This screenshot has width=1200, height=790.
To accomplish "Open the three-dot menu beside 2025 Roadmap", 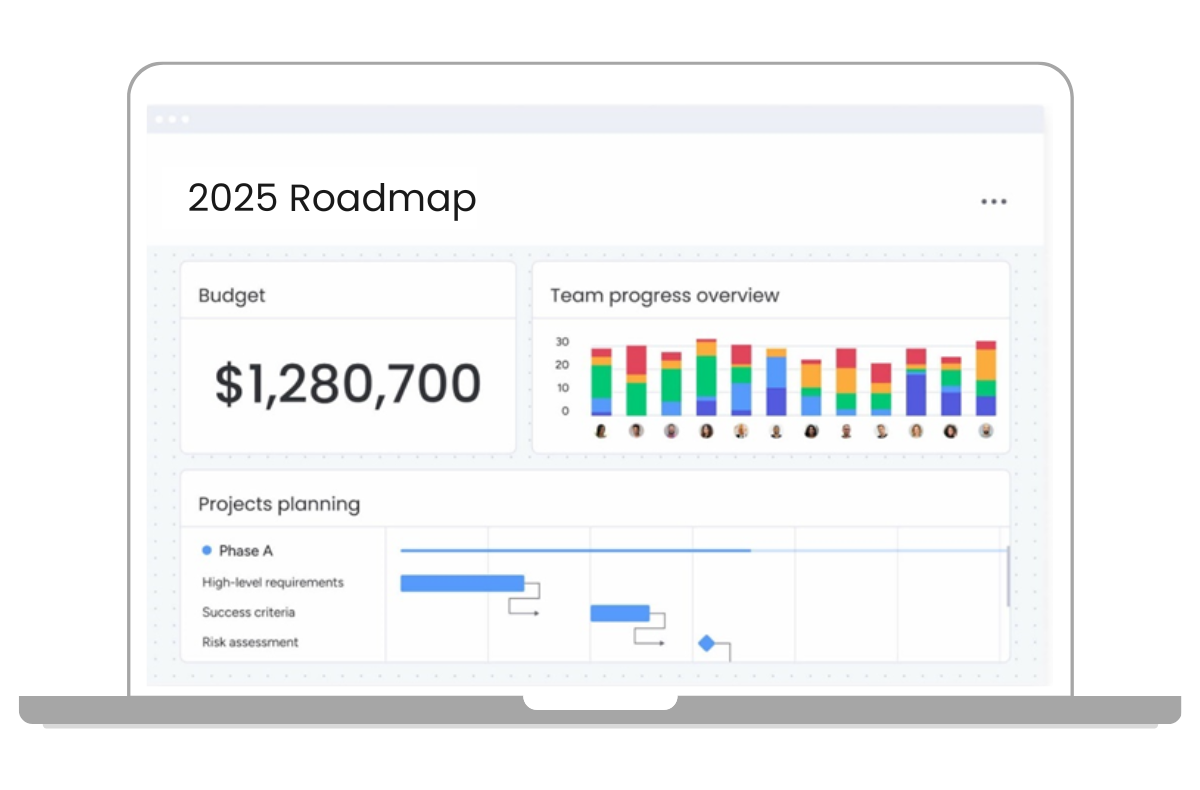I will 993,202.
